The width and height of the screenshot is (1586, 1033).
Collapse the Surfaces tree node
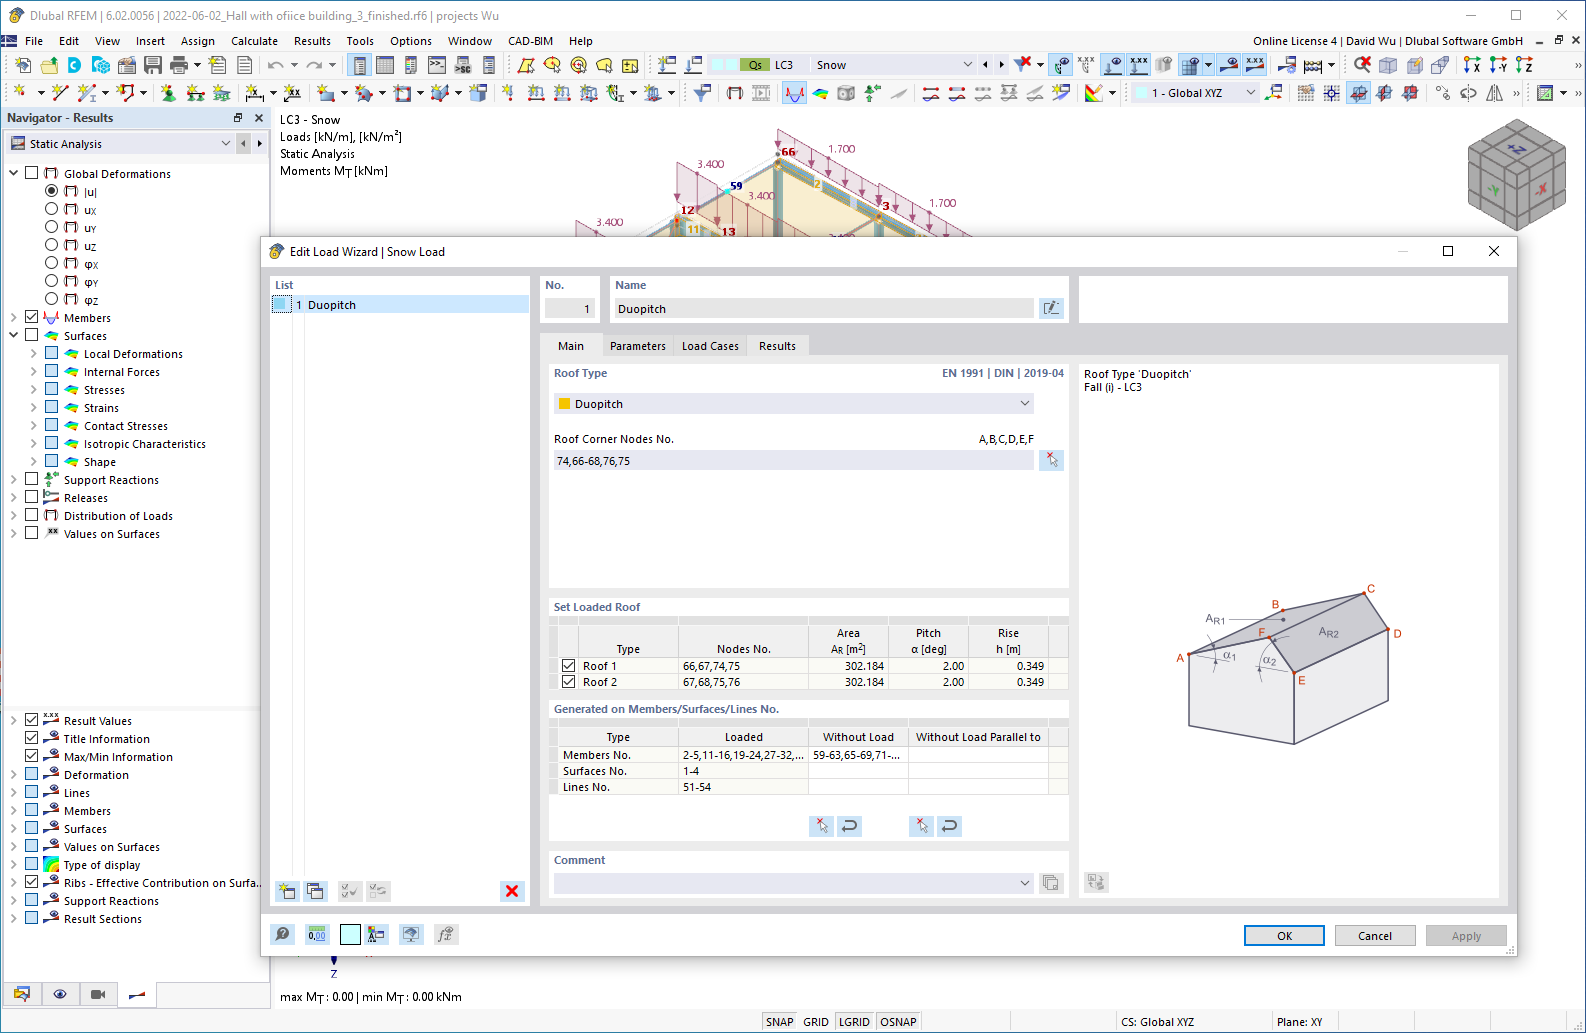(x=14, y=335)
